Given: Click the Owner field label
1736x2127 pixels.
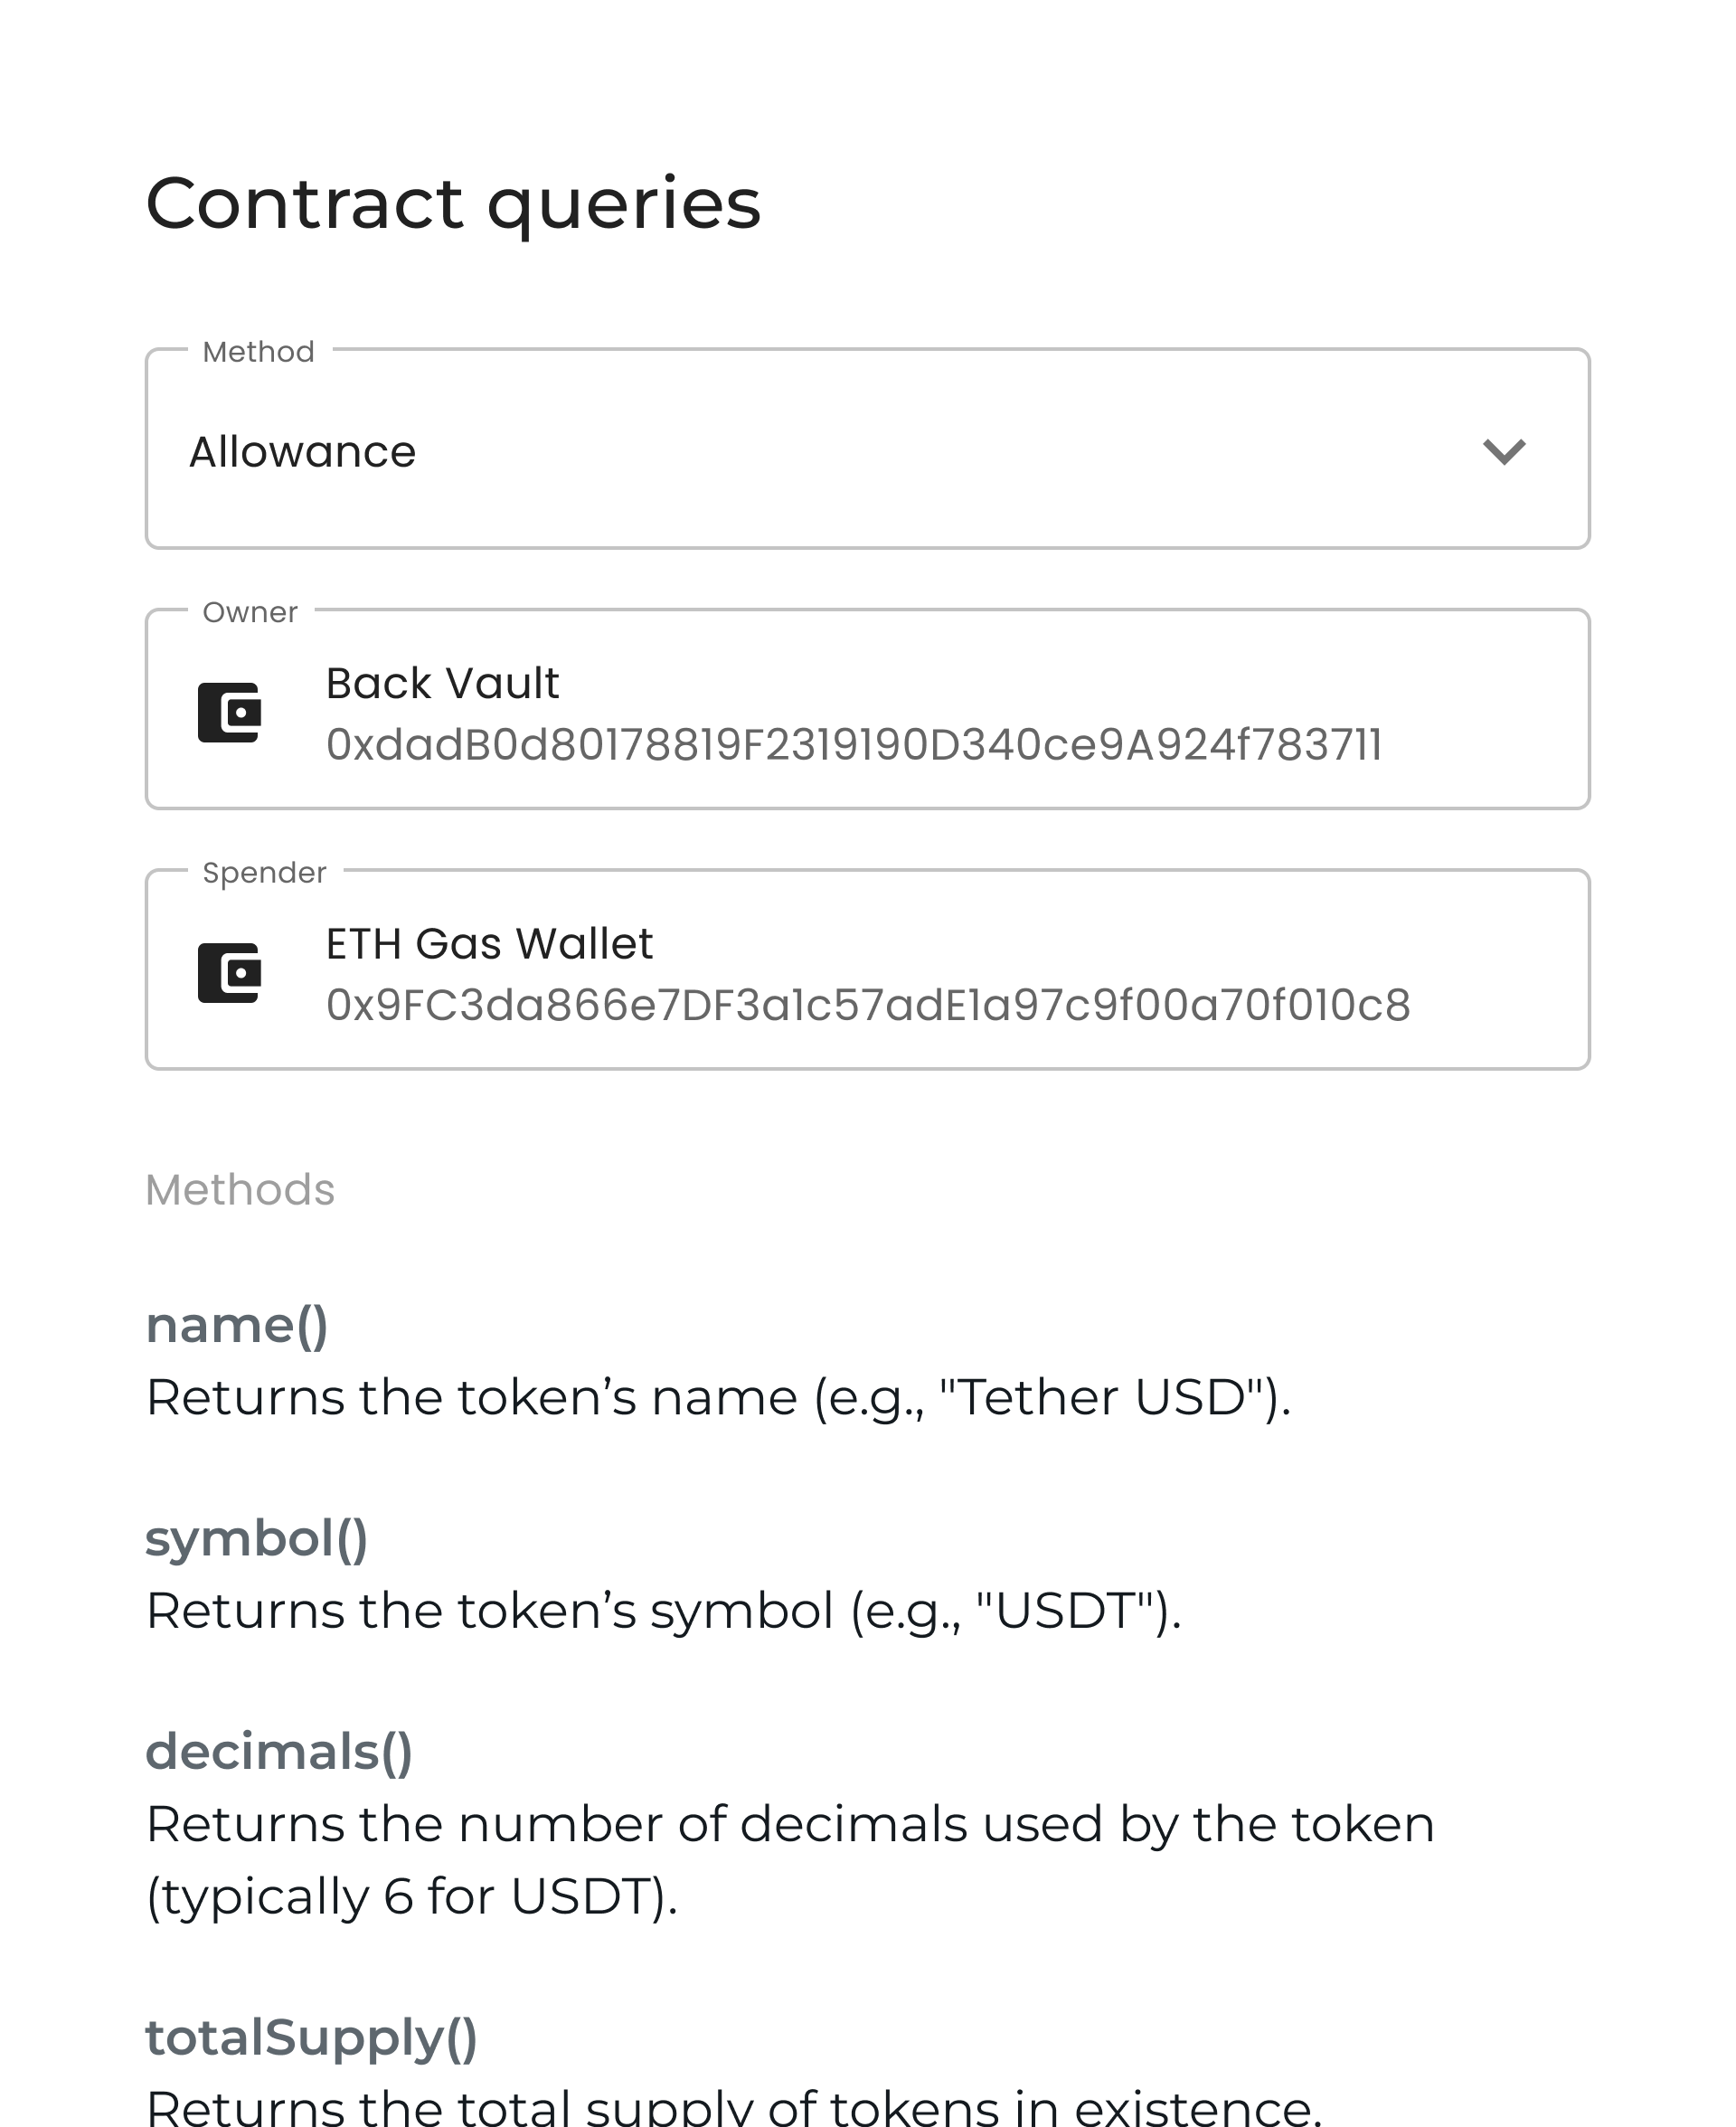Looking at the screenshot, I should pyautogui.click(x=251, y=612).
